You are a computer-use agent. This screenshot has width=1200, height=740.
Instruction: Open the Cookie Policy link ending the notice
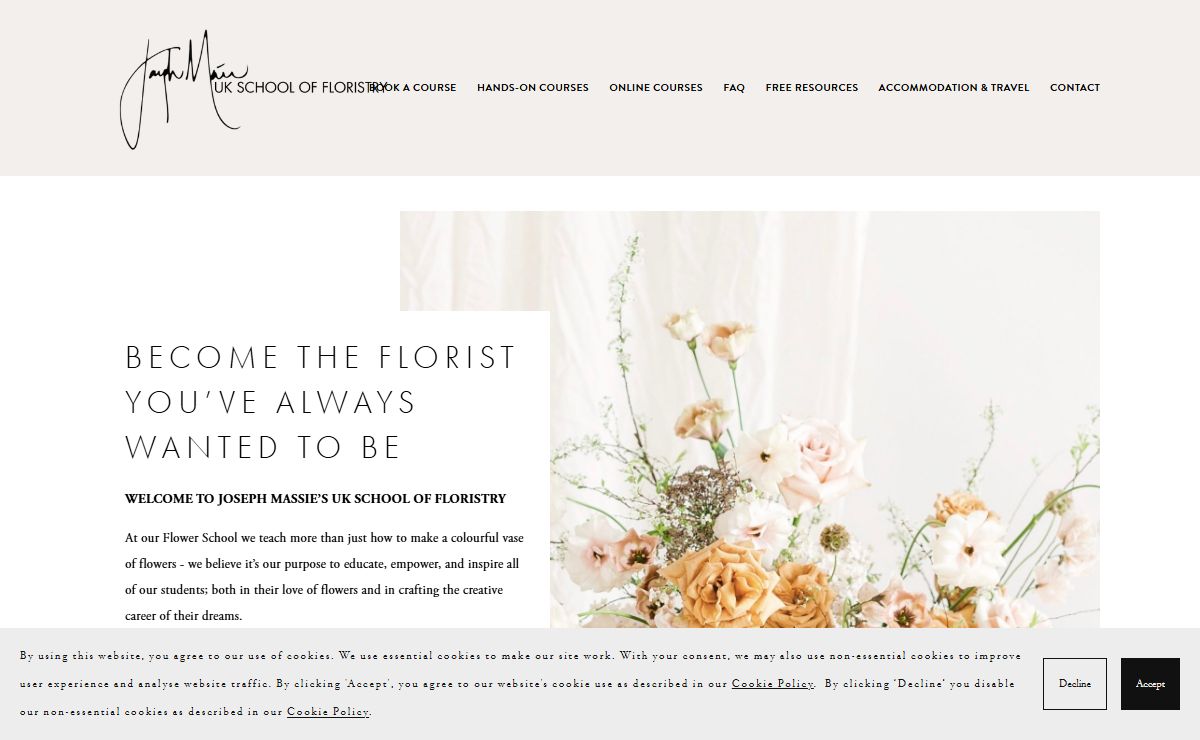tap(328, 712)
